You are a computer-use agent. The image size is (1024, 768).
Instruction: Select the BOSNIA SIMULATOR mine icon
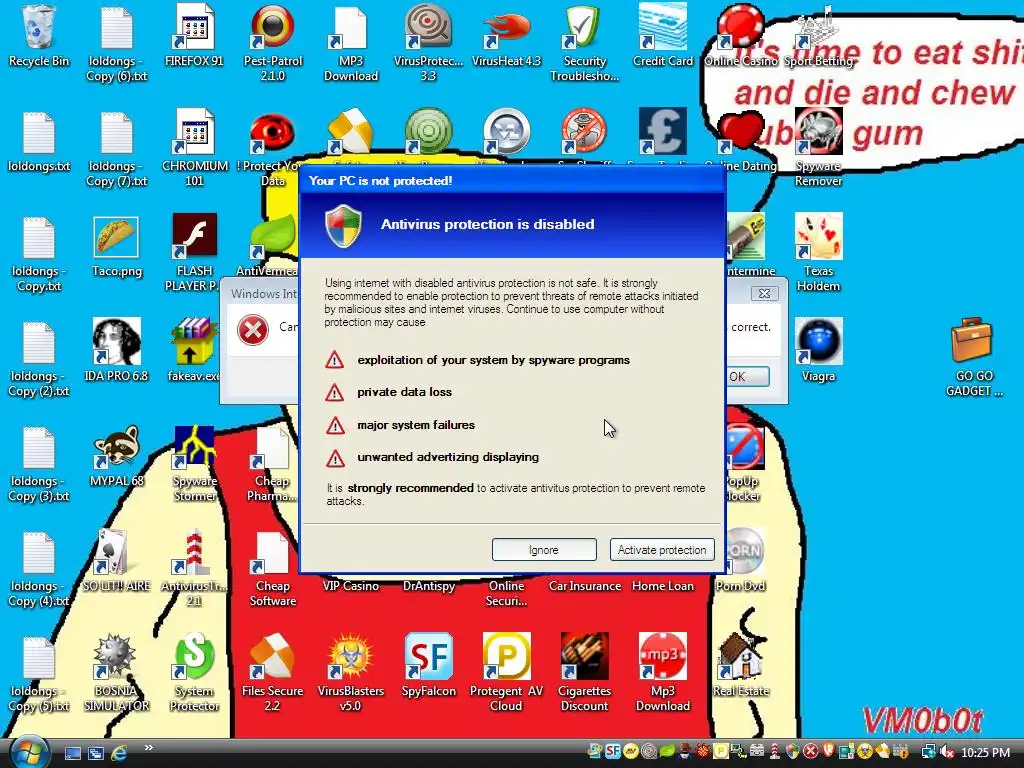[116, 673]
